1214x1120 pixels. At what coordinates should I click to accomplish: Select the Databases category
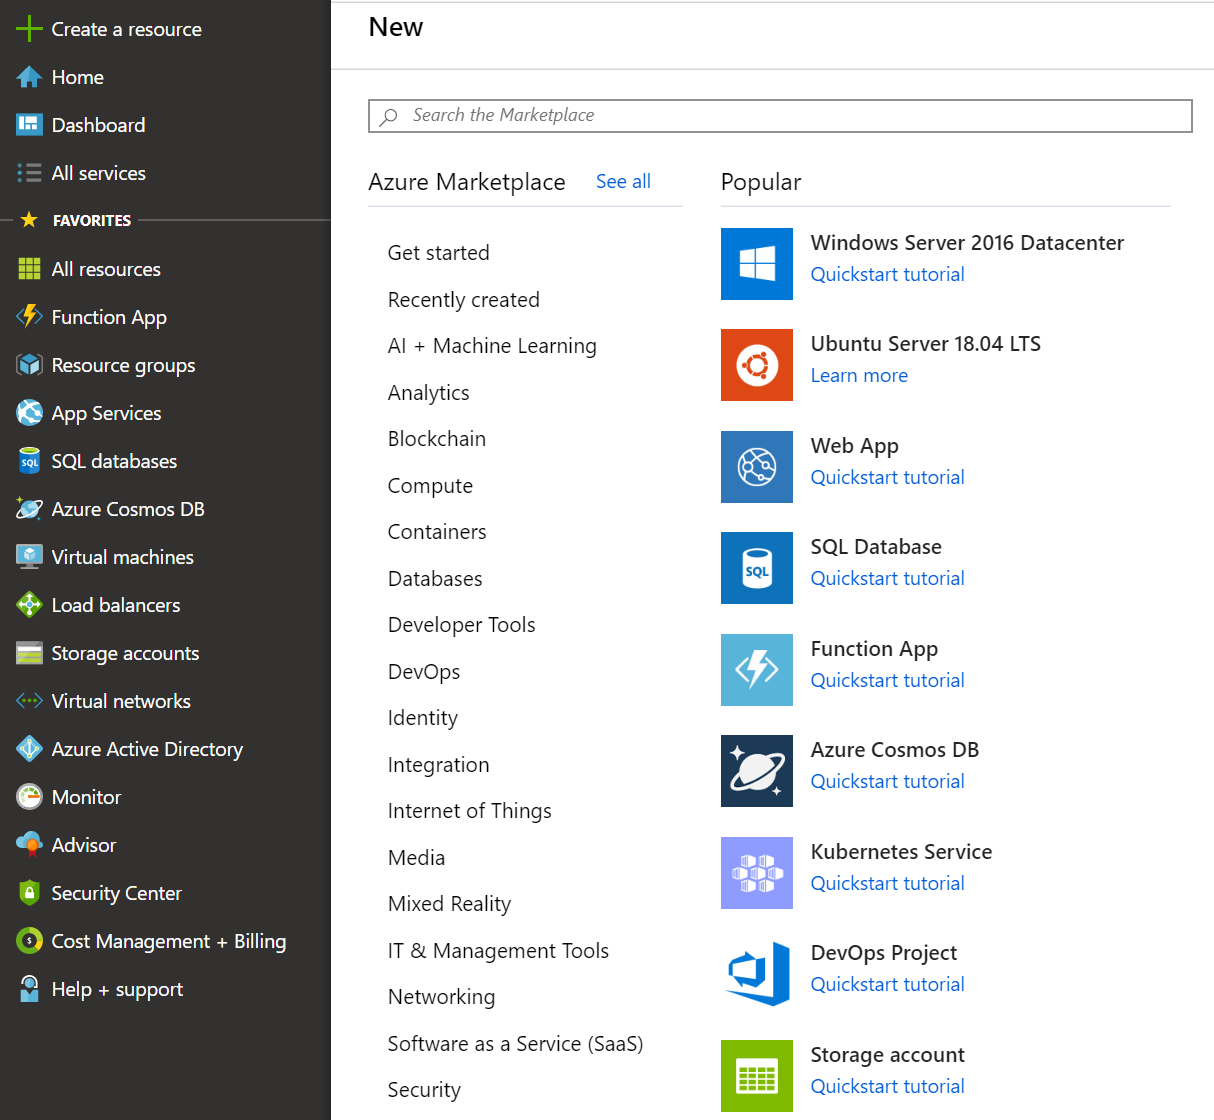pyautogui.click(x=435, y=579)
